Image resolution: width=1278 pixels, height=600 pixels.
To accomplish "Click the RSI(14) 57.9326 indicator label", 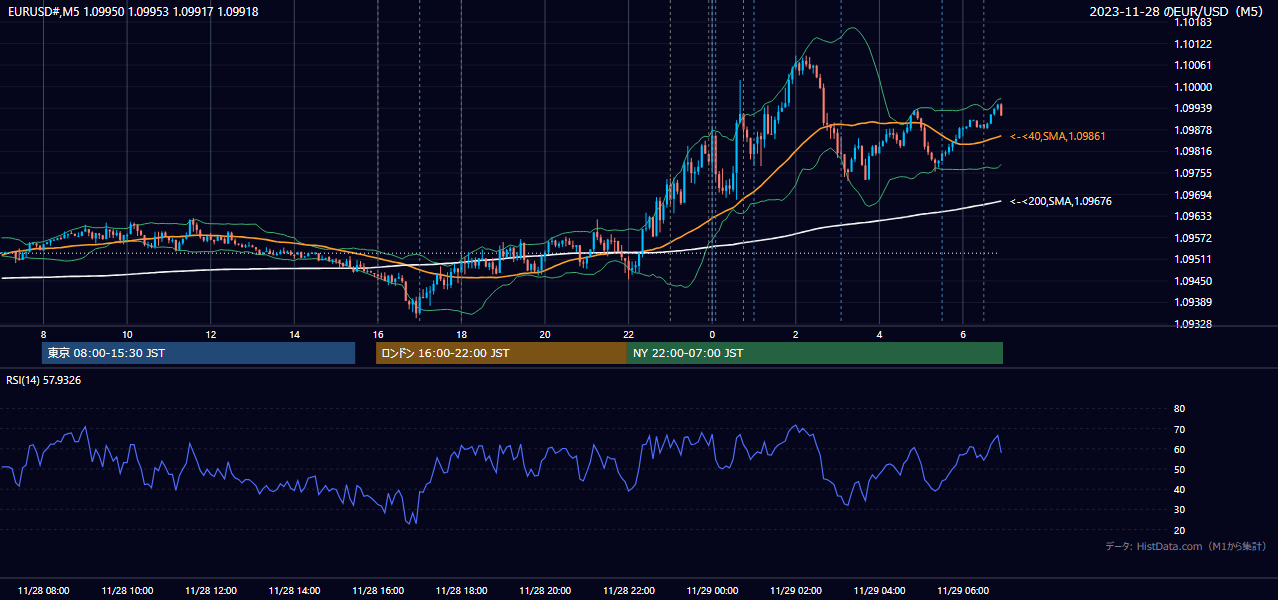I will click(x=44, y=380).
